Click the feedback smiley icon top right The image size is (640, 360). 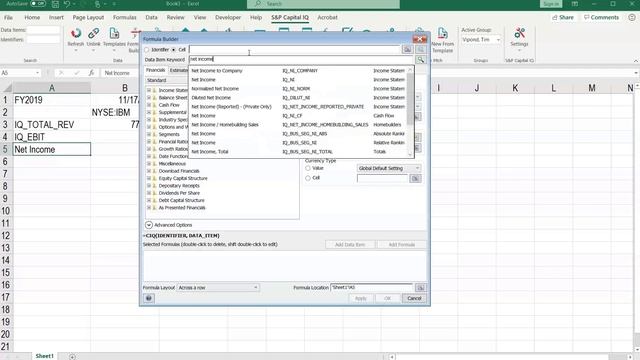coord(632,17)
